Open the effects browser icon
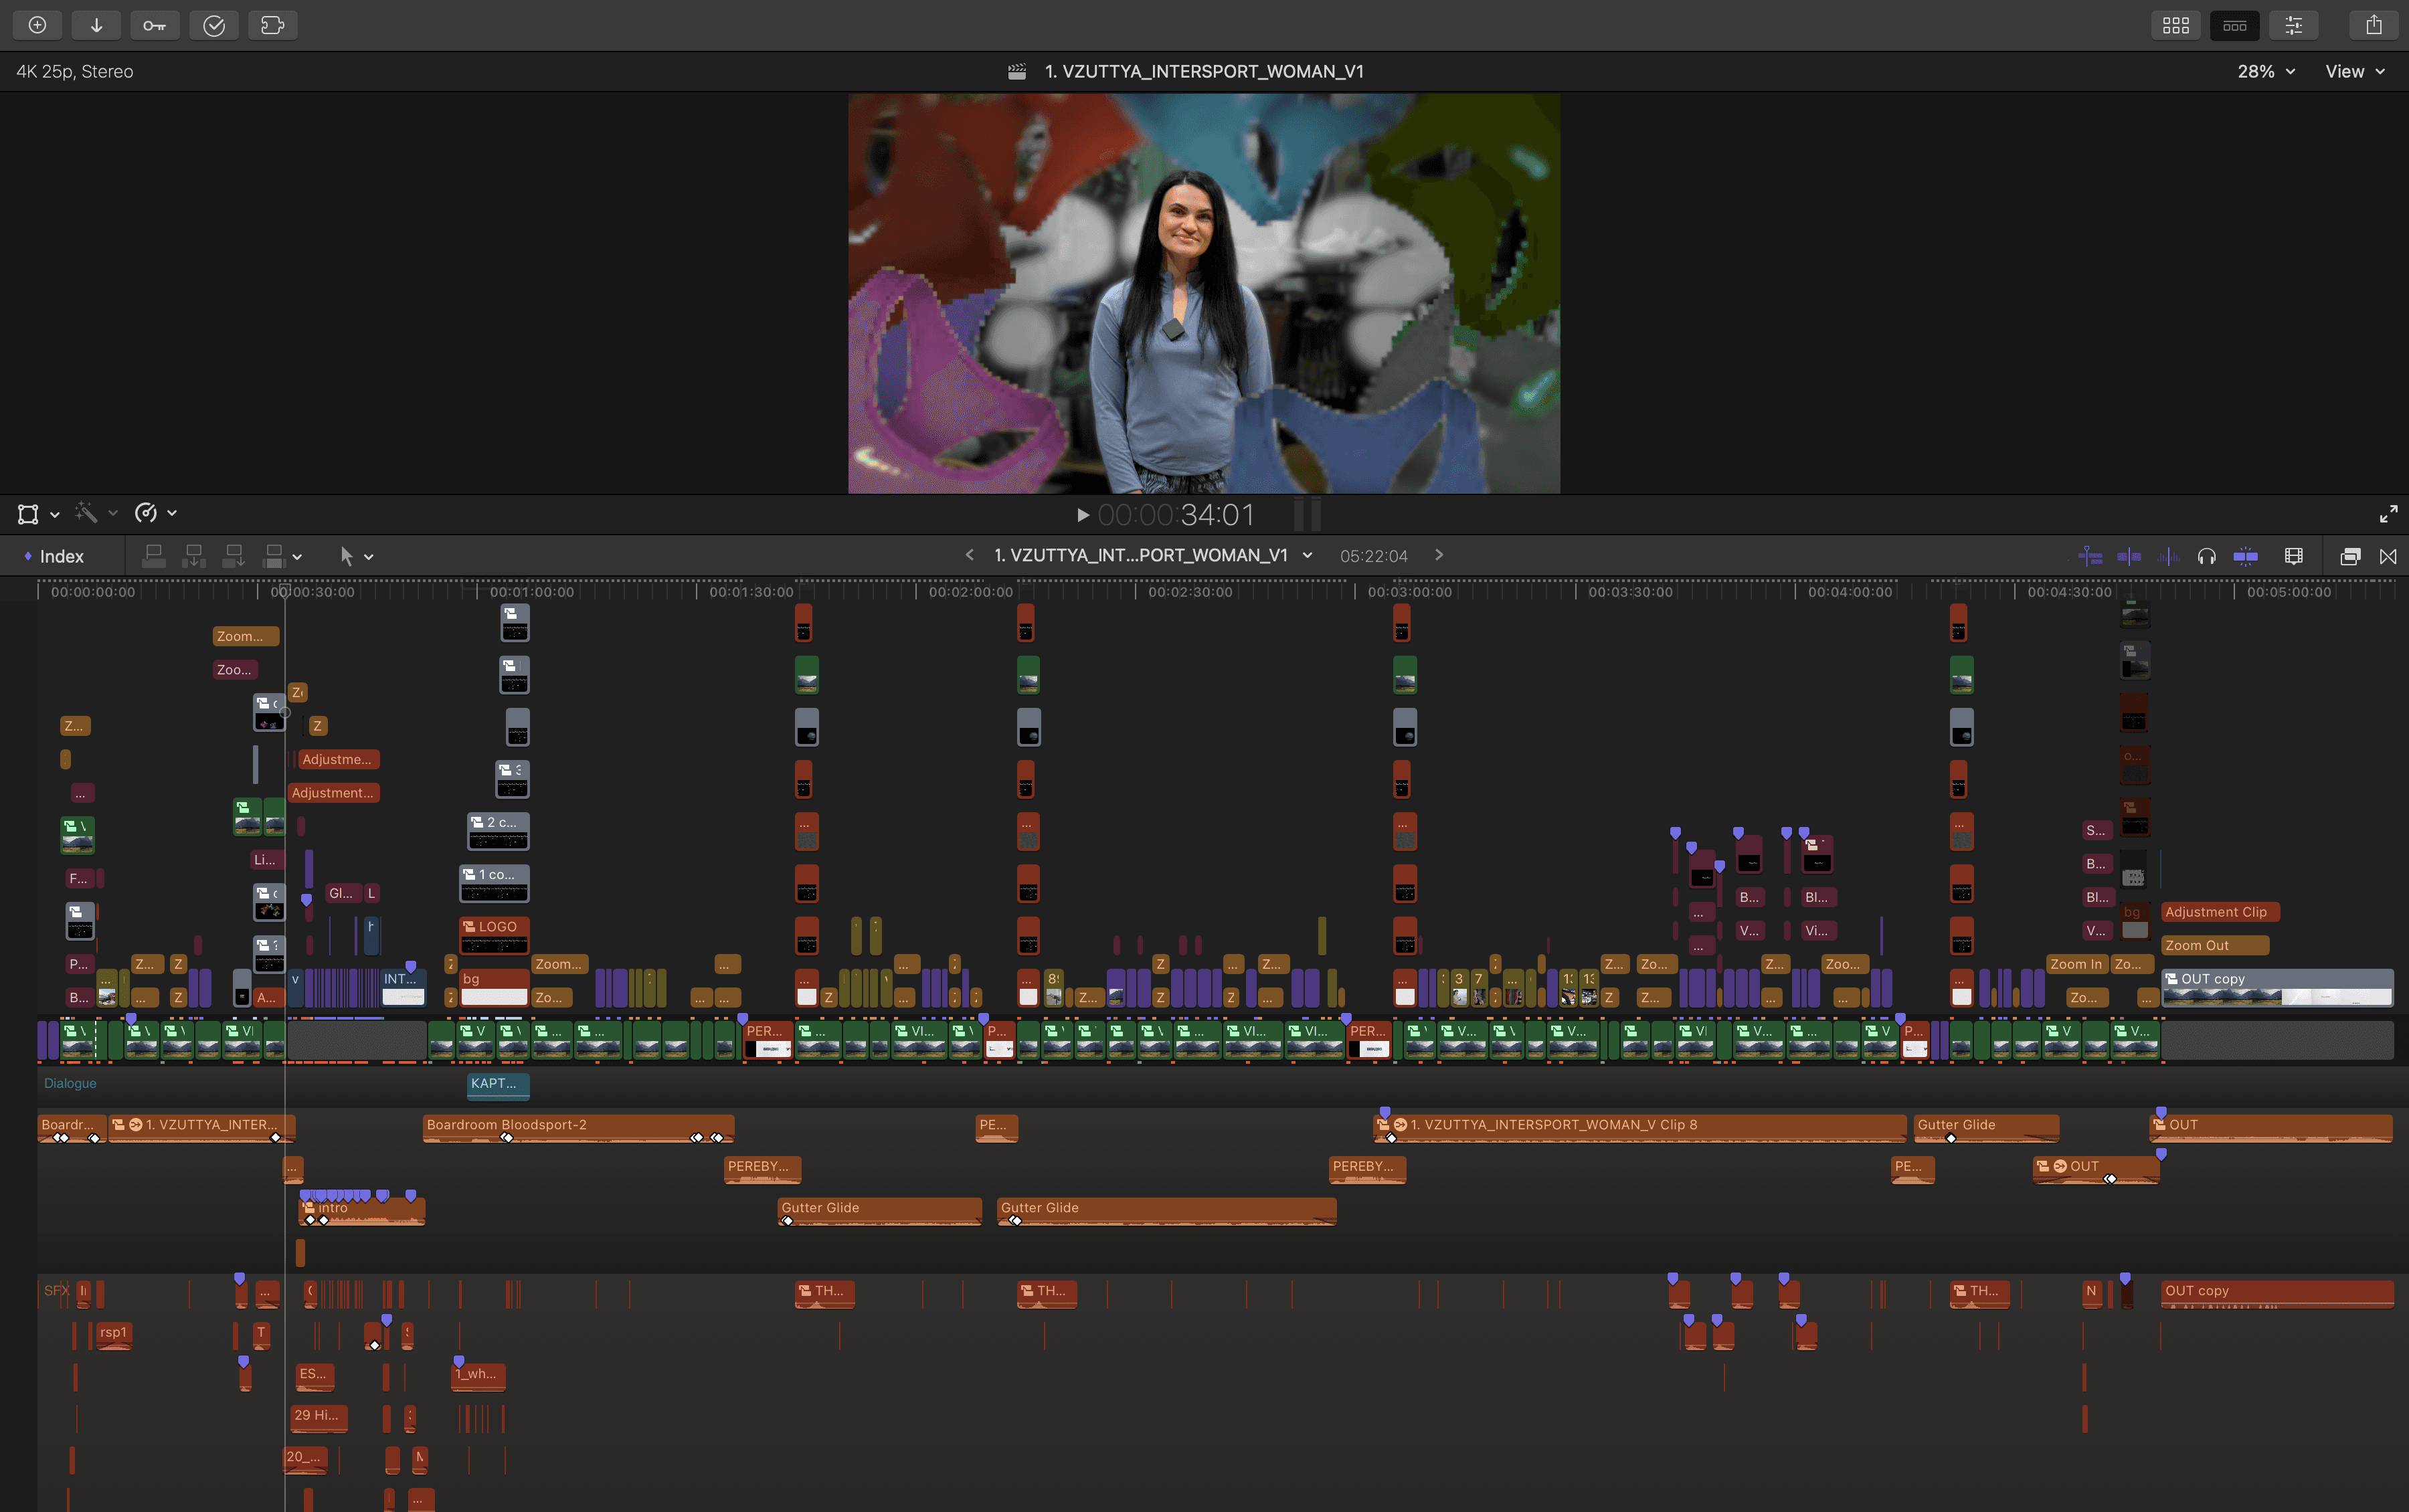This screenshot has height=1512, width=2409. [2350, 556]
